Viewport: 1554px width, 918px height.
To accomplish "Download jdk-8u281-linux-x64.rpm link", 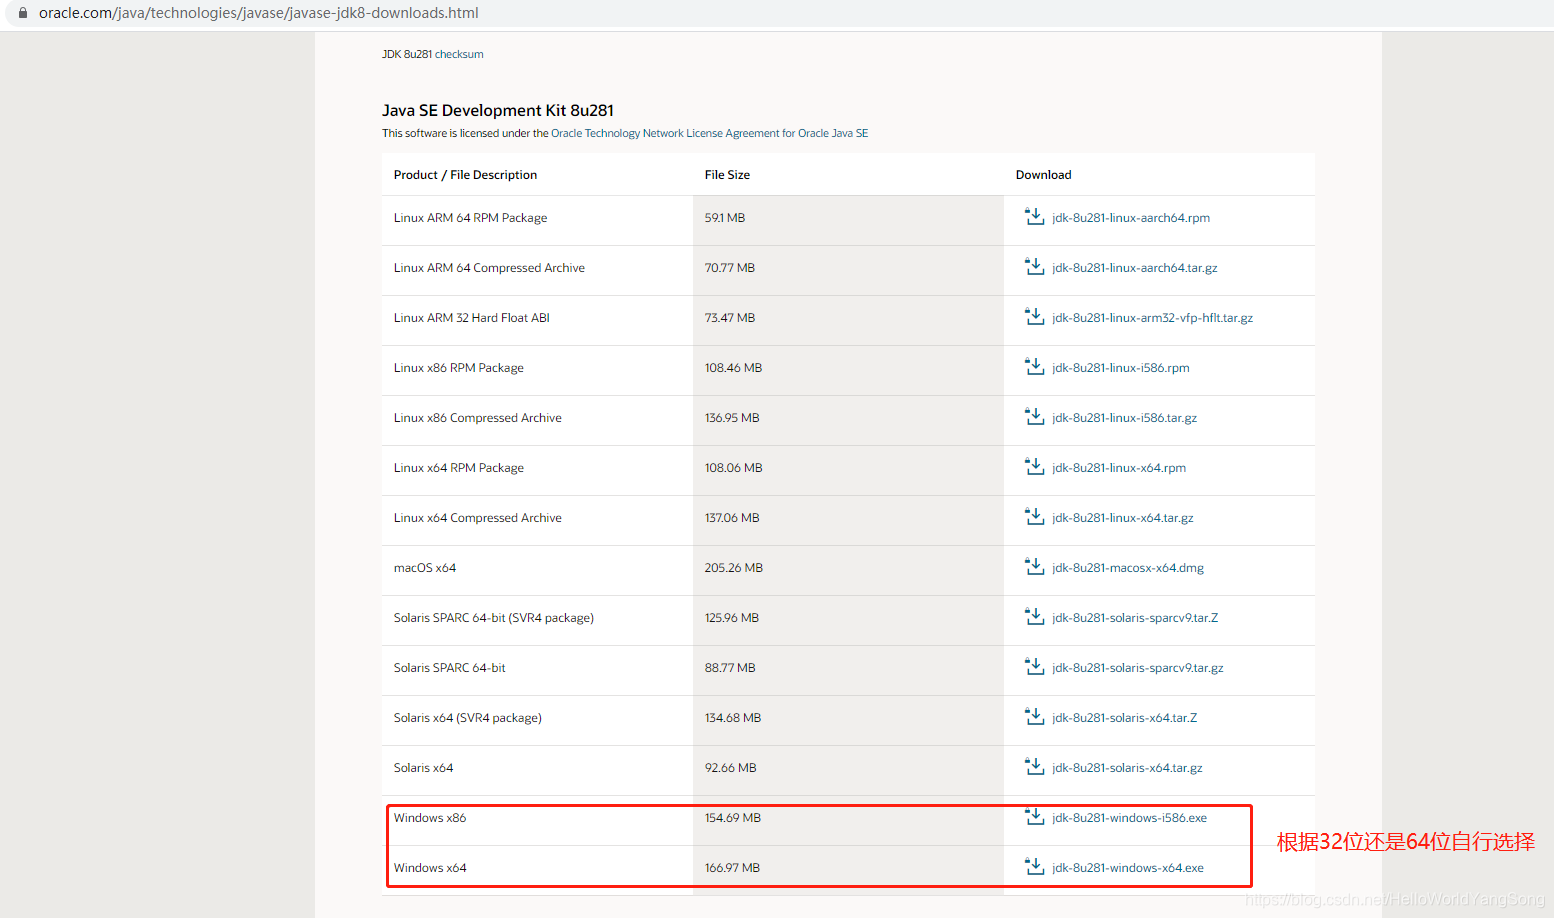I will point(1119,468).
